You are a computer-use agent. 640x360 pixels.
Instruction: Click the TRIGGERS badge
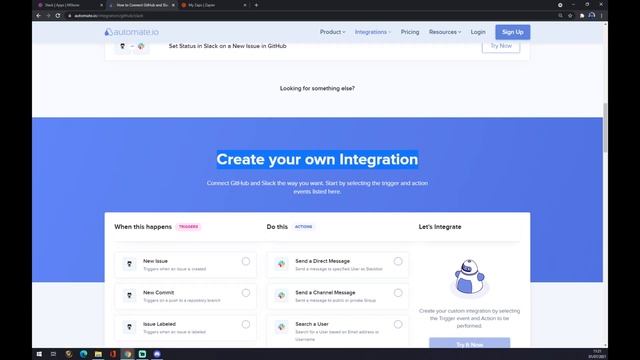pos(188,227)
